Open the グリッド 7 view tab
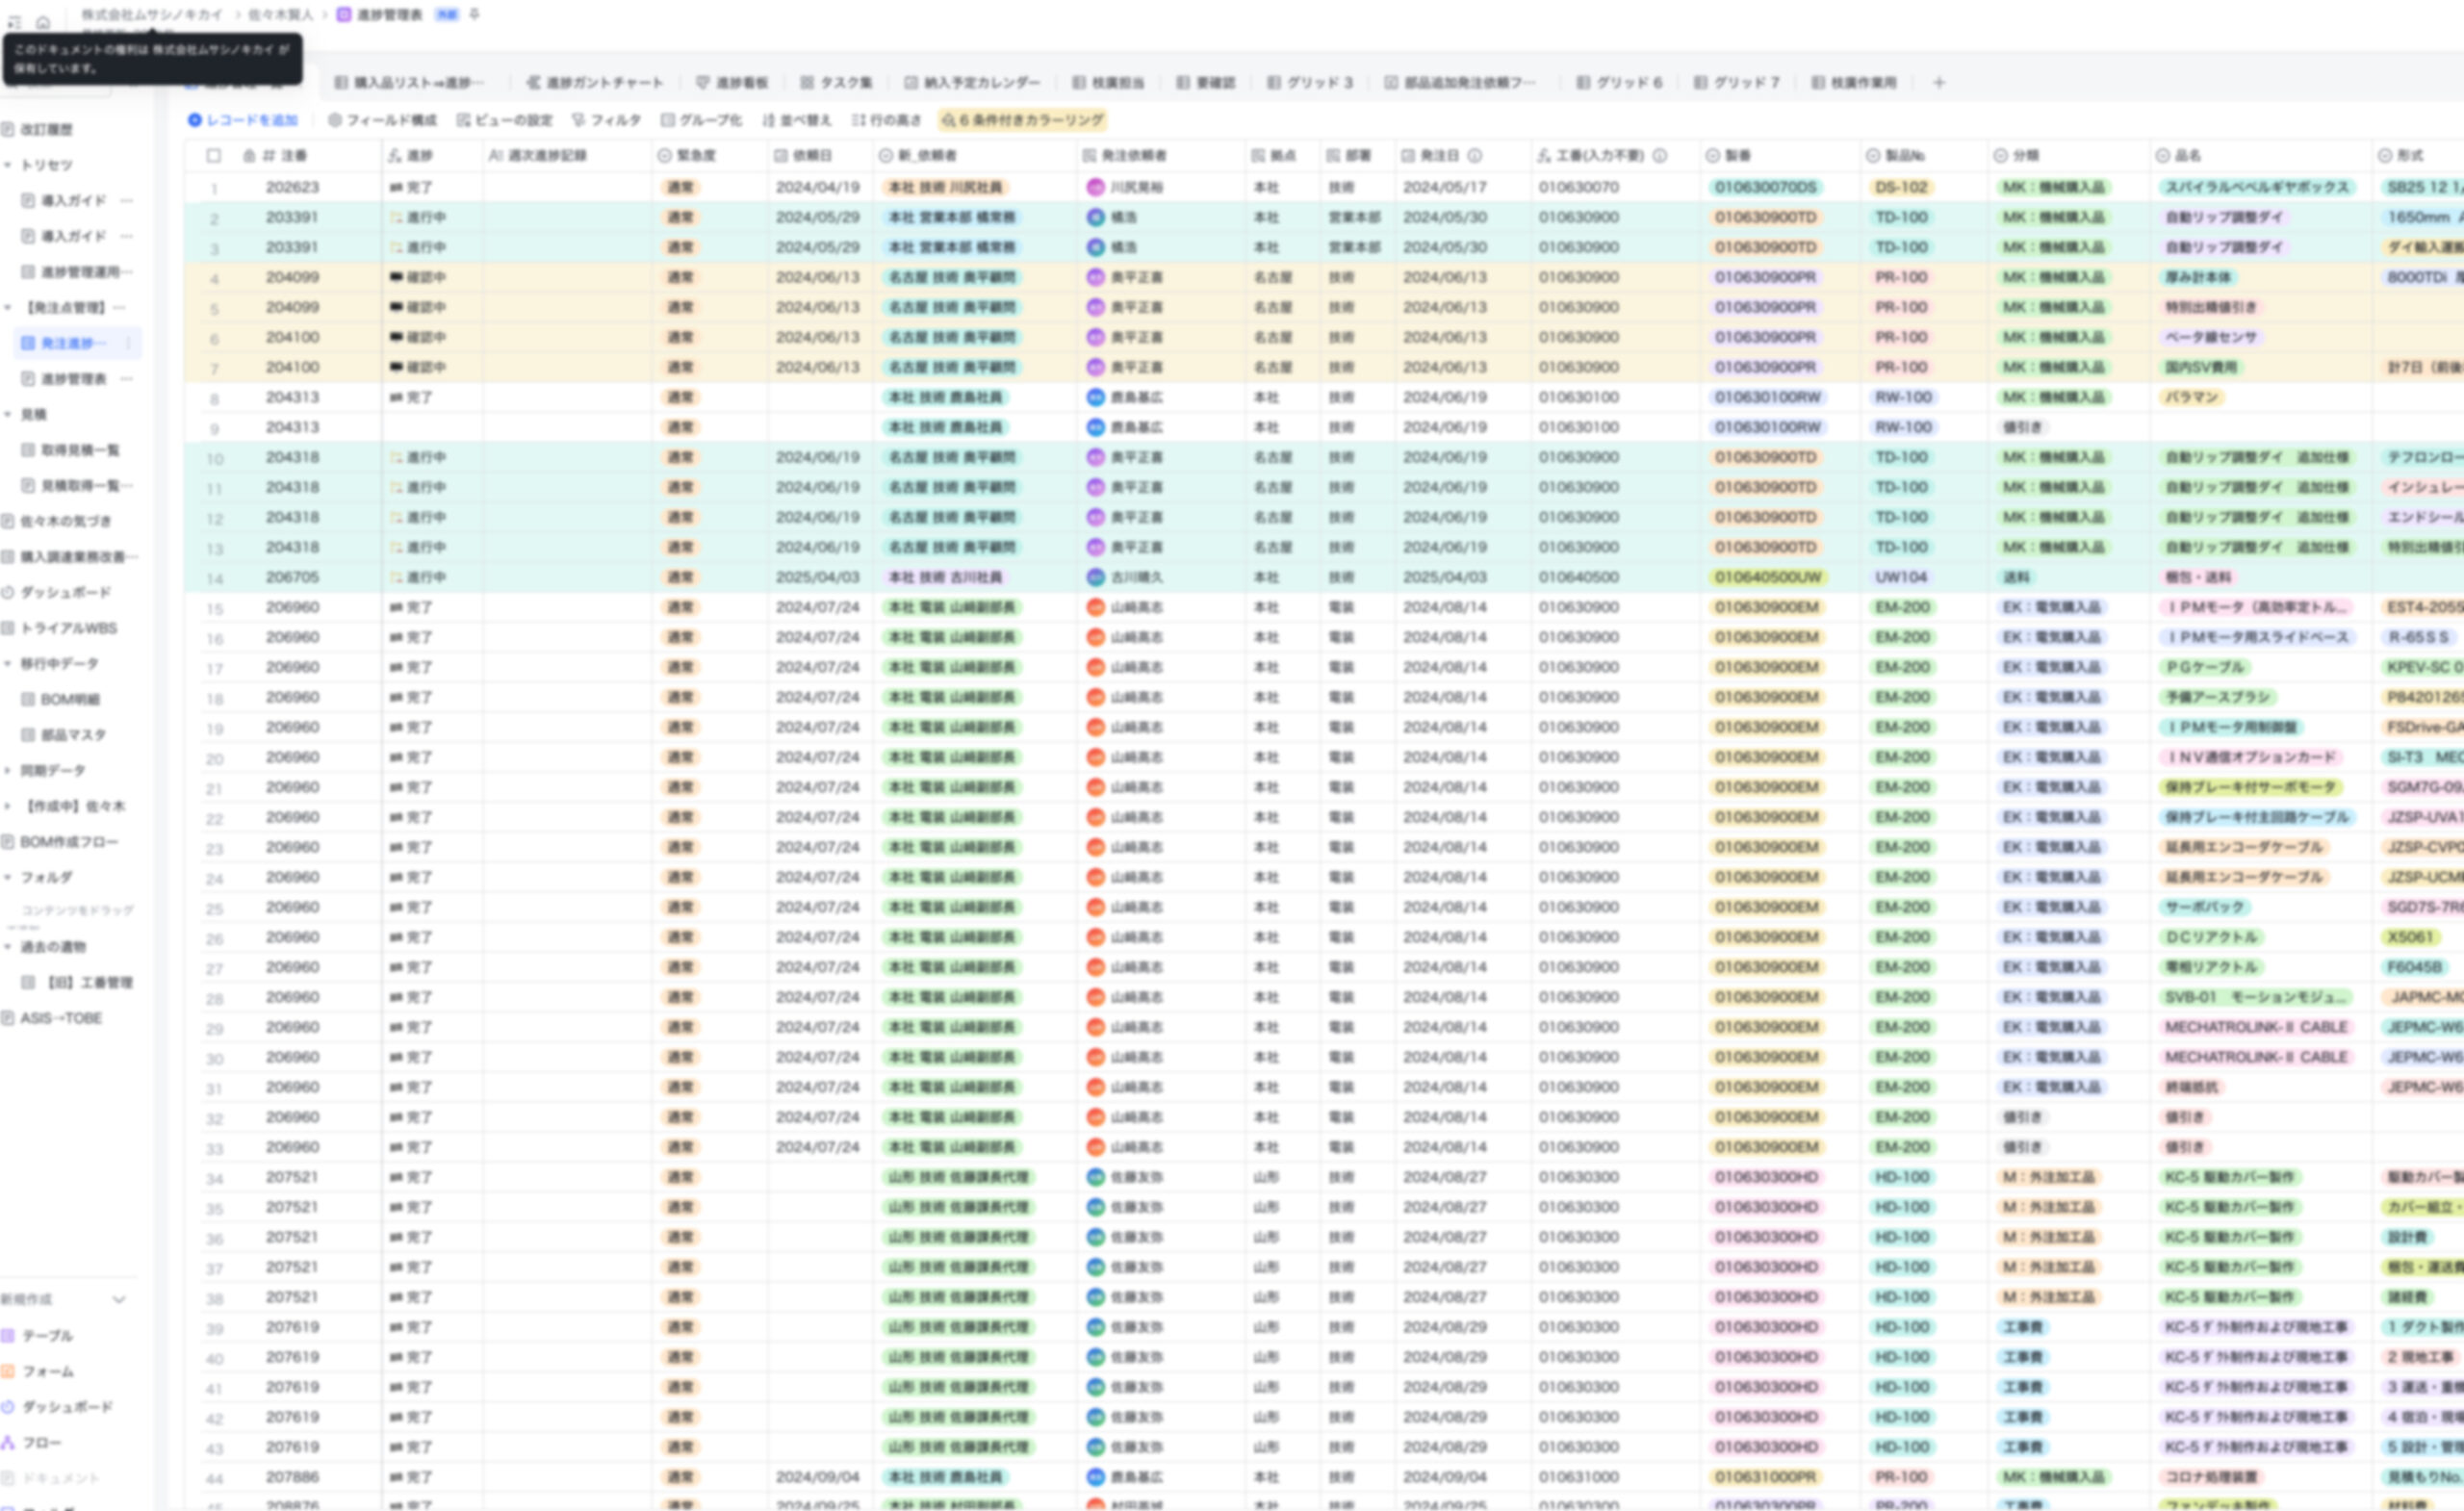The width and height of the screenshot is (2464, 1511). pyautogui.click(x=1737, y=83)
